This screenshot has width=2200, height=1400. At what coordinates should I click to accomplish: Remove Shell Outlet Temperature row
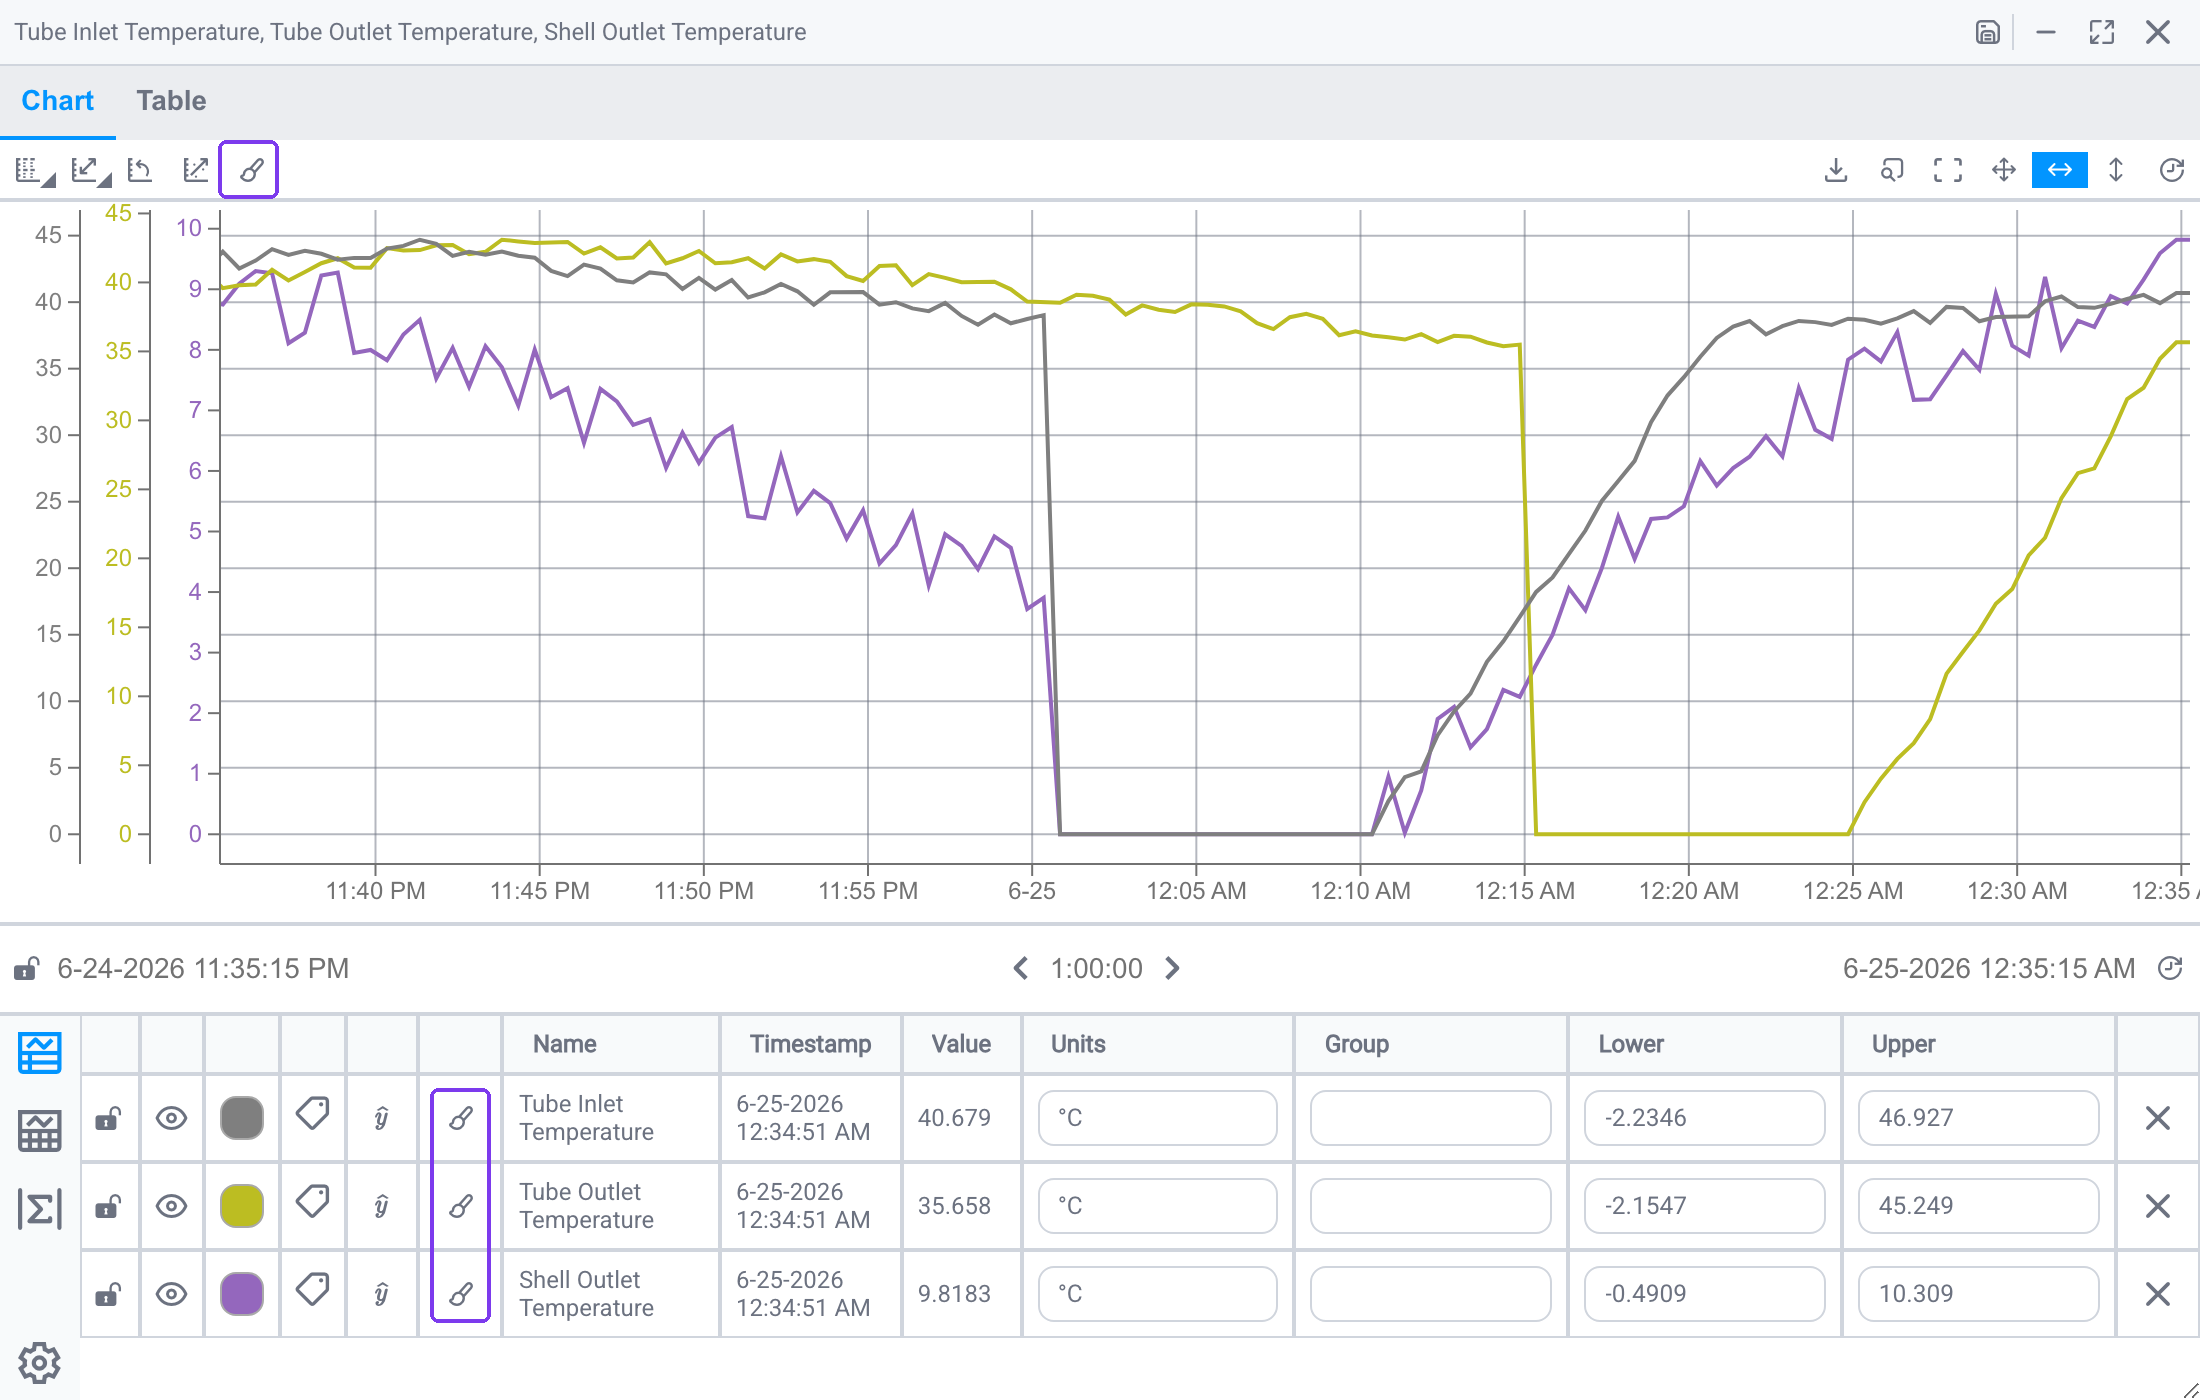click(x=2158, y=1294)
